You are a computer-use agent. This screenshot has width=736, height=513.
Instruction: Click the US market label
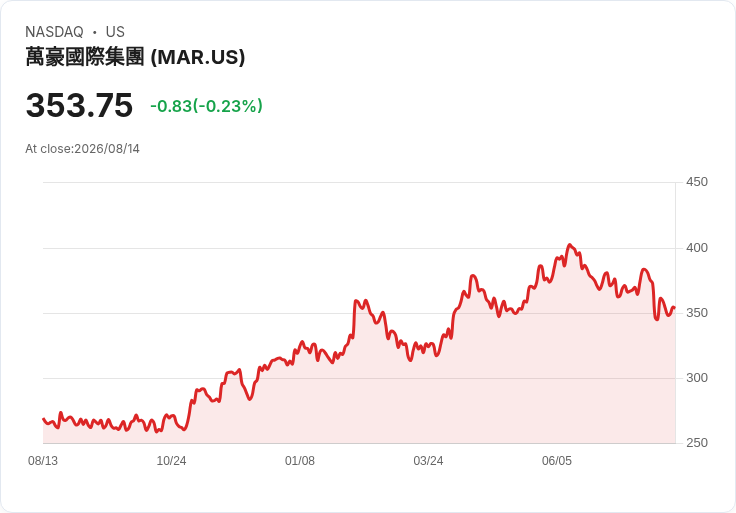[115, 32]
